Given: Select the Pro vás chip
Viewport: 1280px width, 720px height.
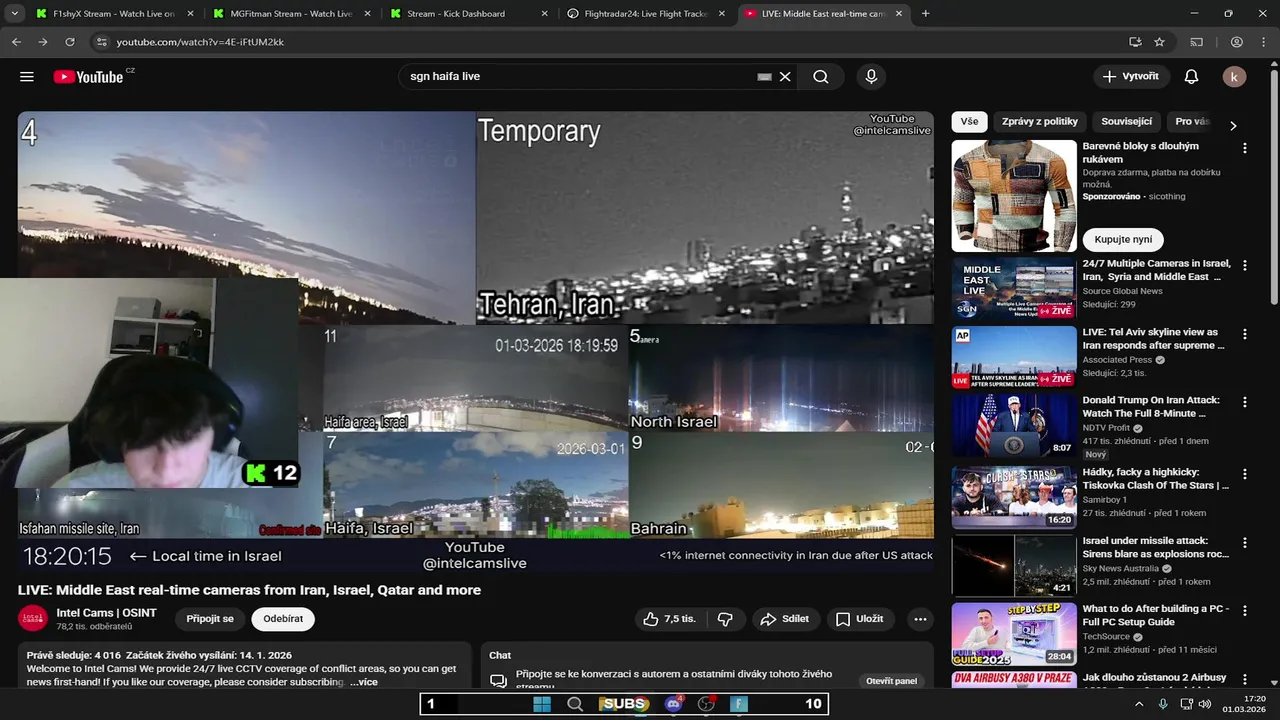Looking at the screenshot, I should pyautogui.click(x=1192, y=122).
